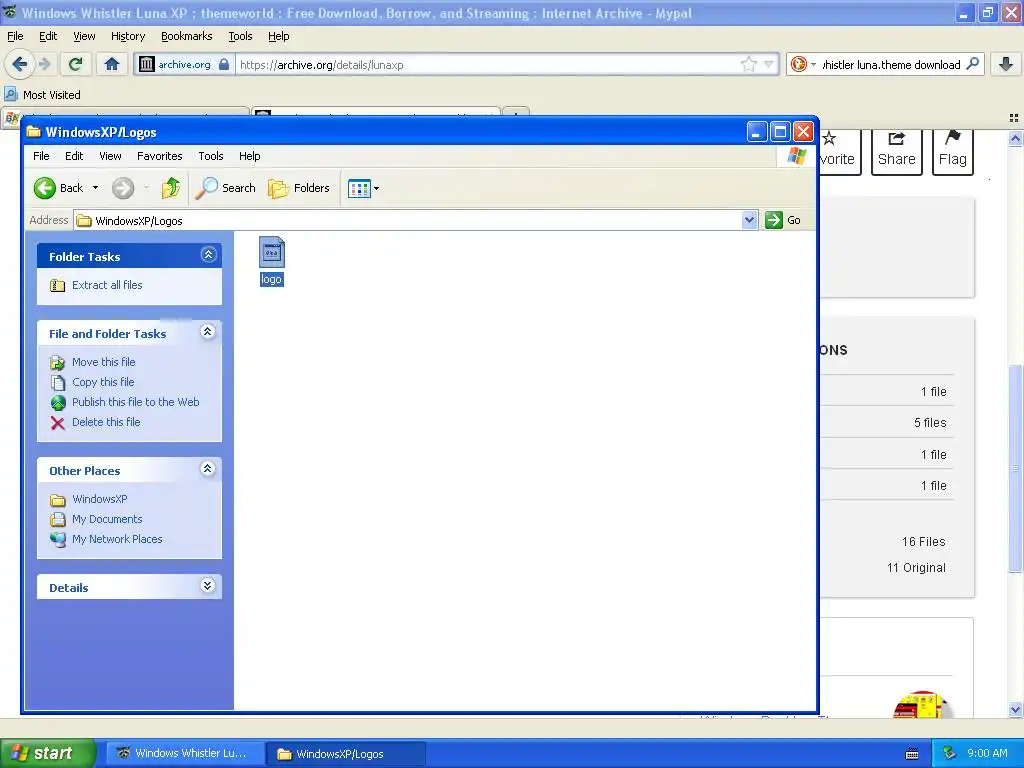Click the Windows flag logo in Explorer
The width and height of the screenshot is (1024, 768).
pyautogui.click(x=797, y=156)
